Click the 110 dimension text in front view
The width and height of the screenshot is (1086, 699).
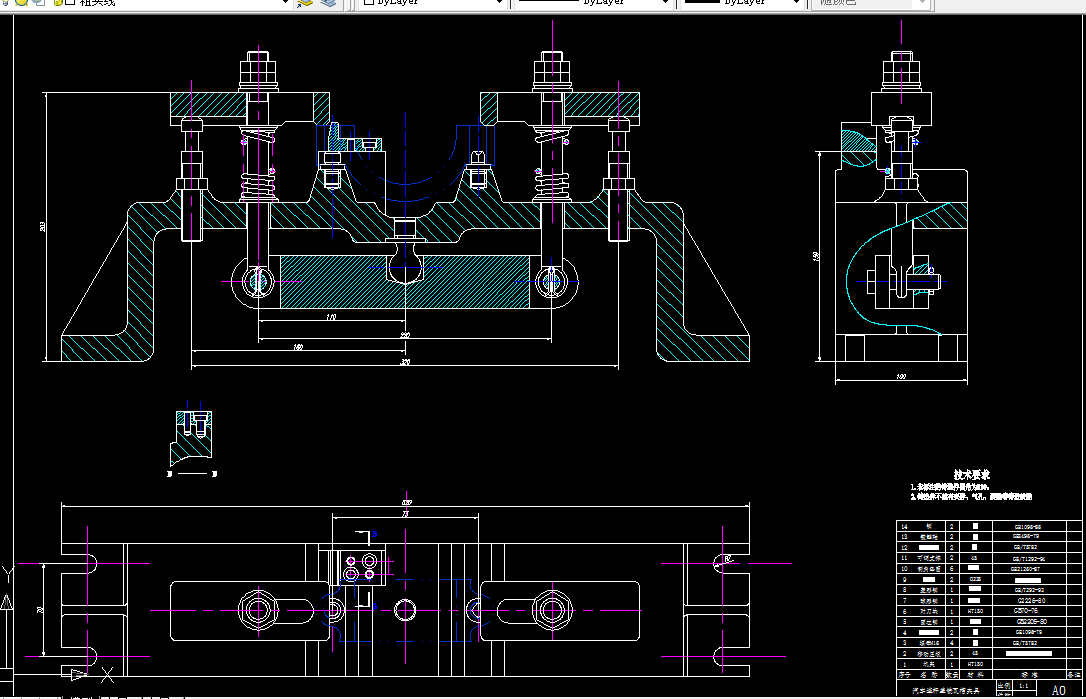[331, 317]
